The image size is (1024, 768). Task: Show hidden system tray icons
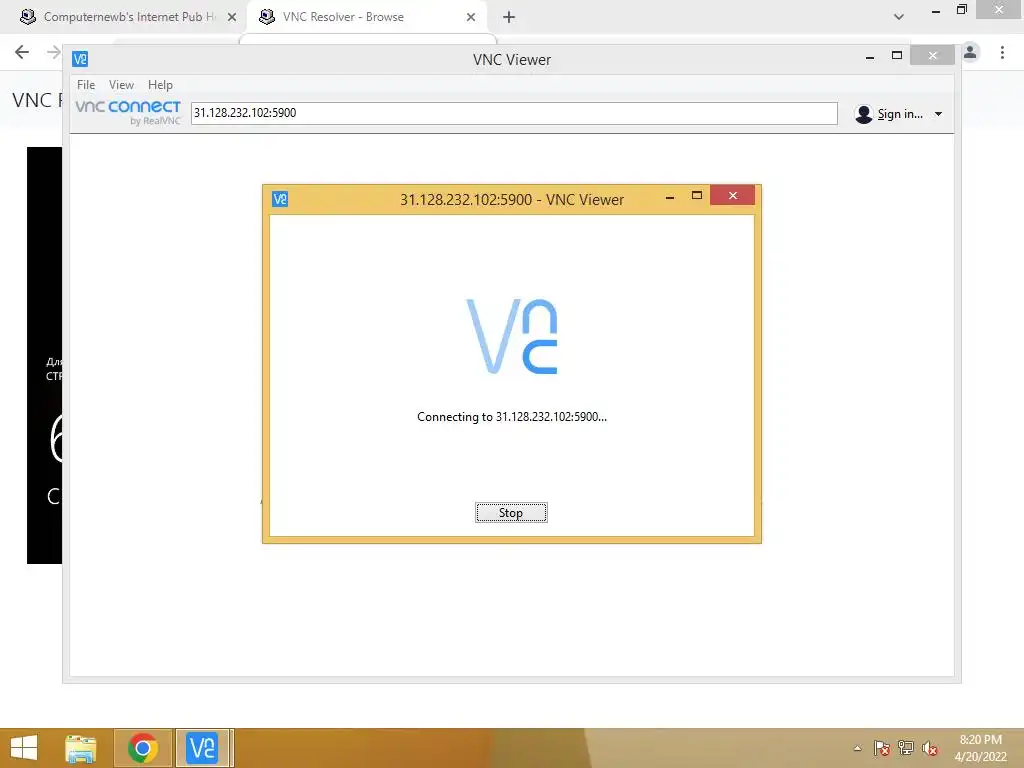857,748
